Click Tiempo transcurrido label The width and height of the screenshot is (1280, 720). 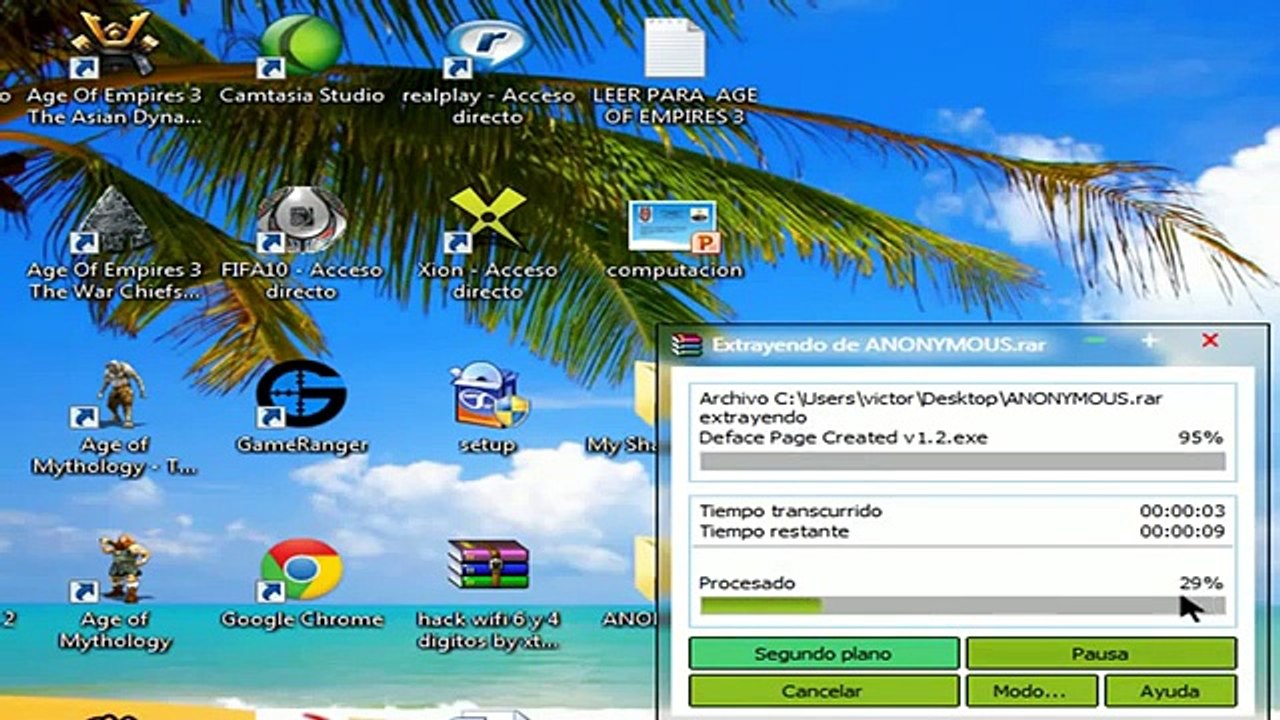click(x=790, y=511)
